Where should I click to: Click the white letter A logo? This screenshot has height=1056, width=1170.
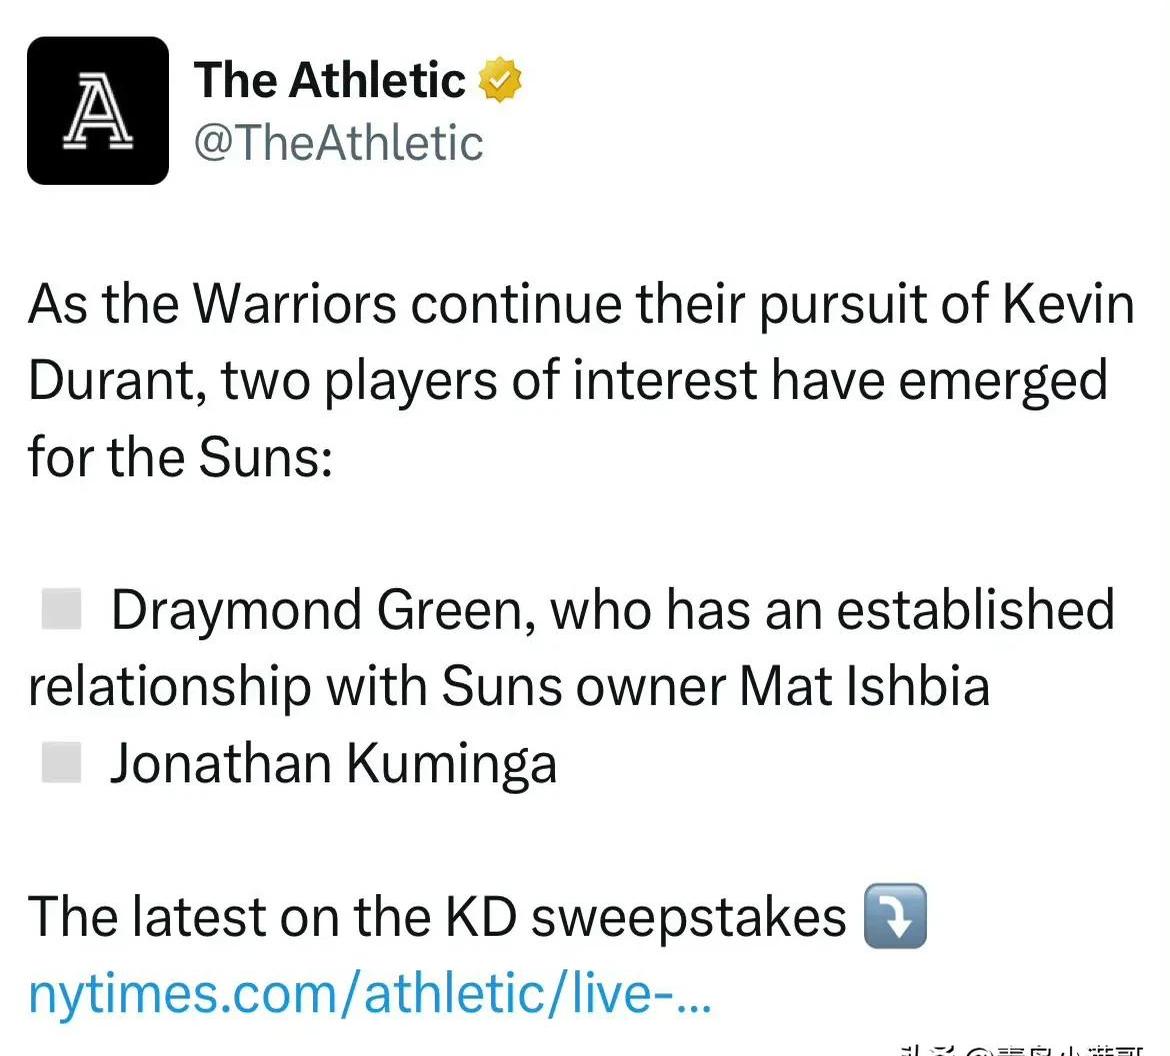(x=98, y=110)
